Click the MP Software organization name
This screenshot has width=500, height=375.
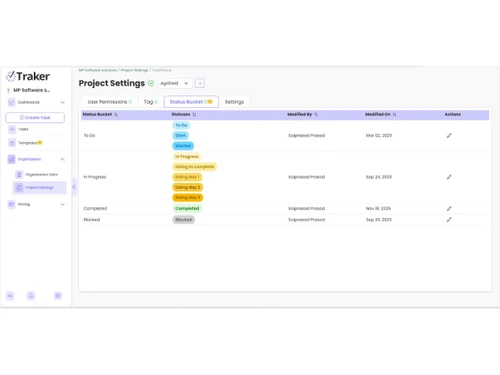point(31,90)
